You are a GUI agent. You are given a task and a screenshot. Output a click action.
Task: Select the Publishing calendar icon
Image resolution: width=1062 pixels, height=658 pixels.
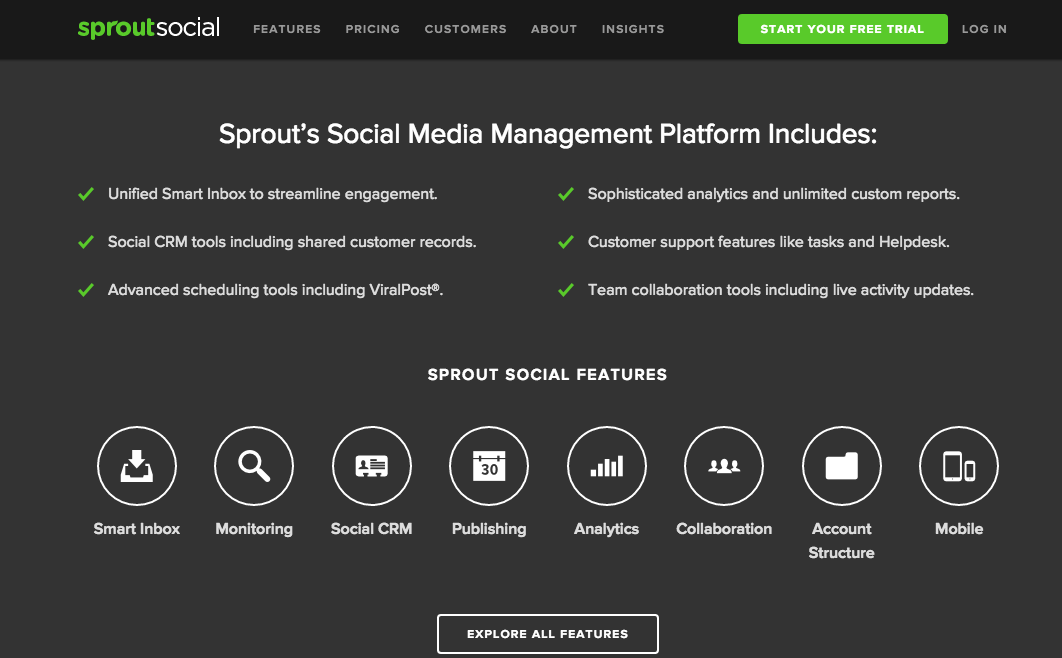pos(489,466)
